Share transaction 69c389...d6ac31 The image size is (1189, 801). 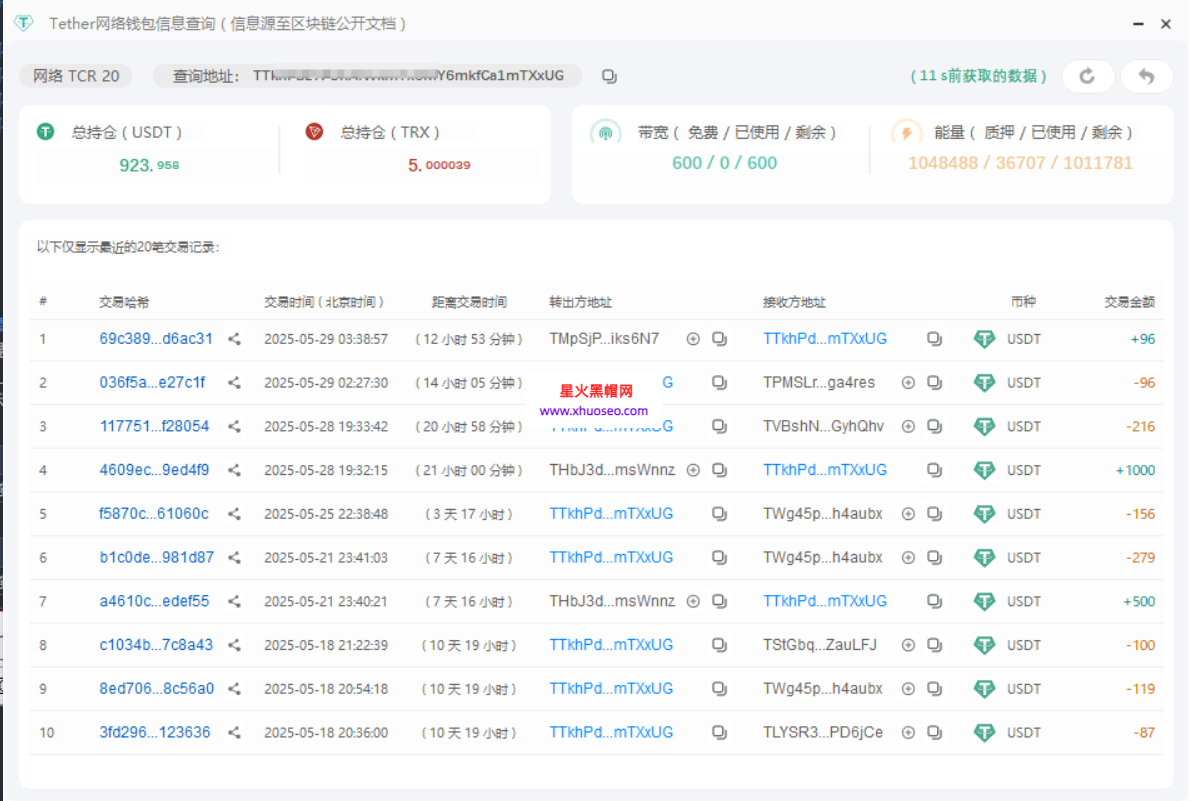click(234, 339)
